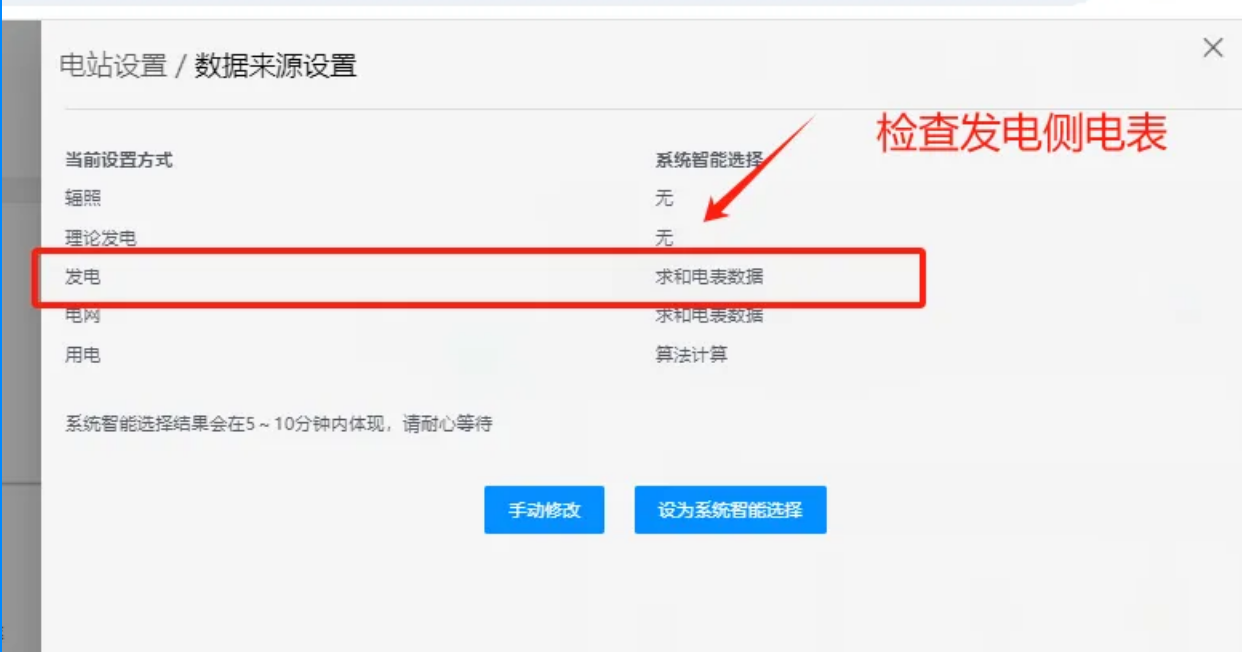Close the 数据来源设置 dialog with X icon
This screenshot has height=652, width=1242.
pos(1213,47)
